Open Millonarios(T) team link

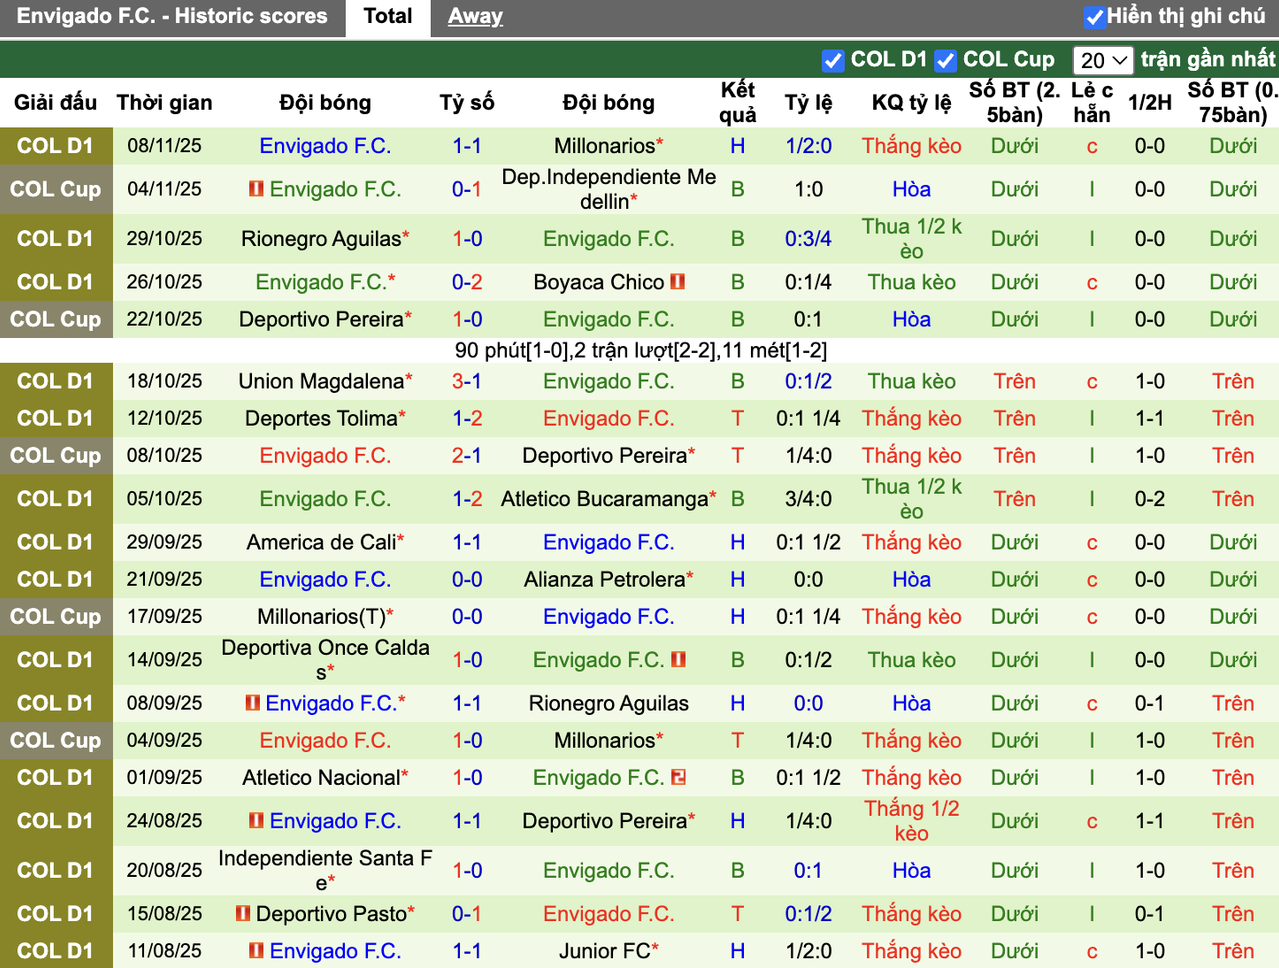point(322,616)
